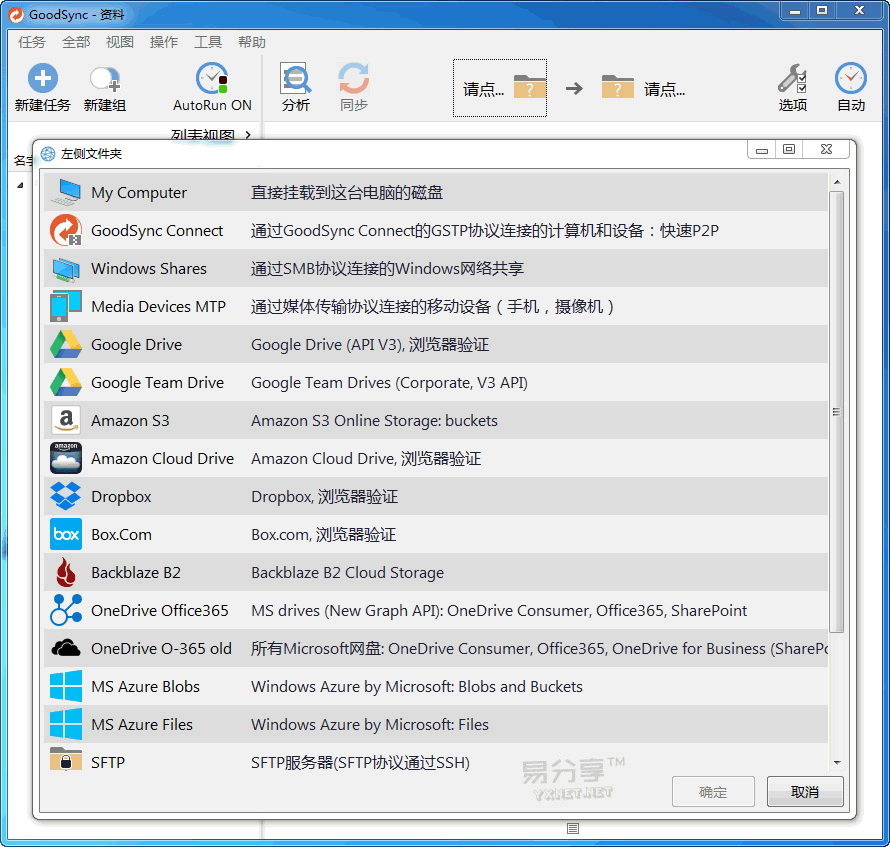This screenshot has height=847, width=890.
Task: Click text Backblaze B2 Cloud Storage
Action: click(347, 573)
